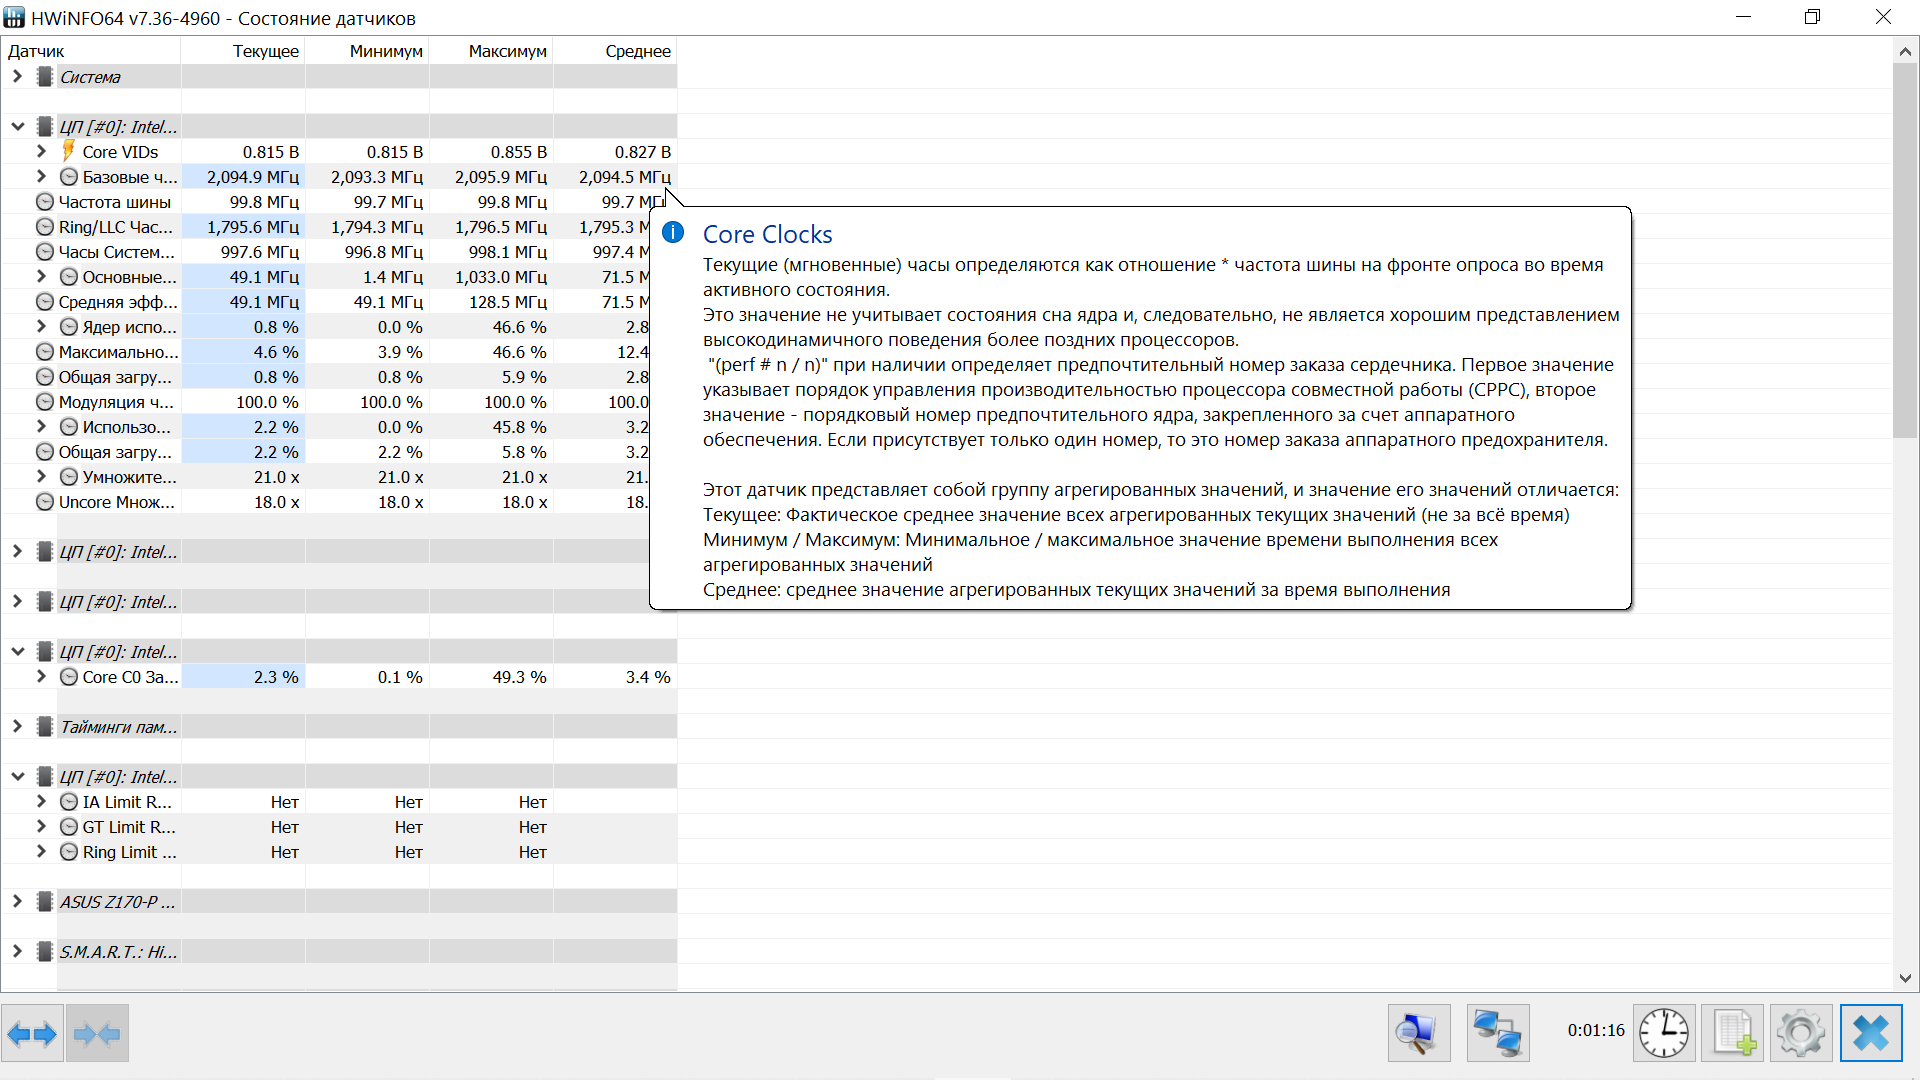The width and height of the screenshot is (1920, 1080).
Task: Expand the Система sensor group
Action: coord(17,77)
